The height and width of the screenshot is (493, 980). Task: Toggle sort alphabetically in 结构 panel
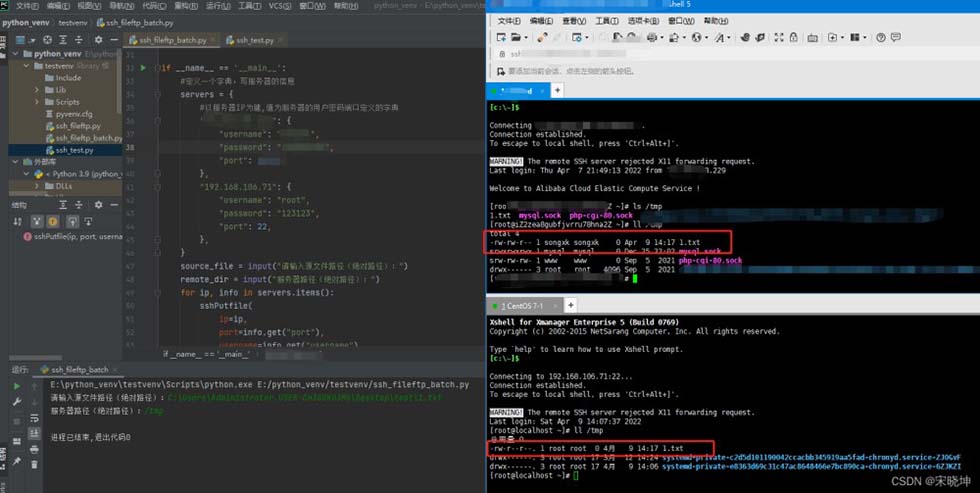click(17, 221)
